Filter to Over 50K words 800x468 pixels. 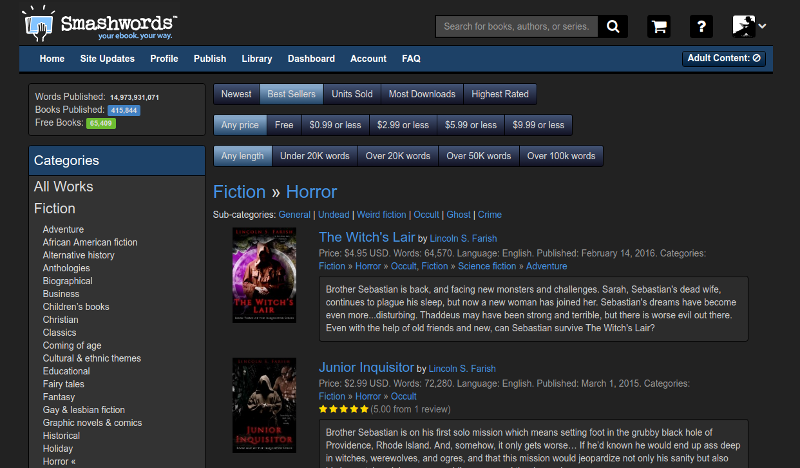coord(479,156)
